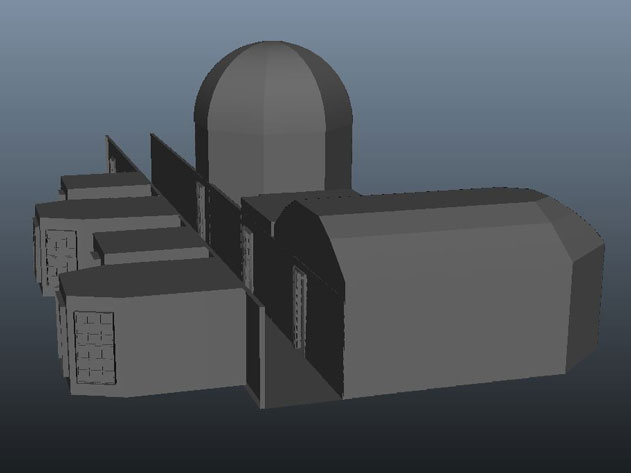631x473 pixels.
Task: Select the gridded window on the front-left block
Action: point(93,346)
